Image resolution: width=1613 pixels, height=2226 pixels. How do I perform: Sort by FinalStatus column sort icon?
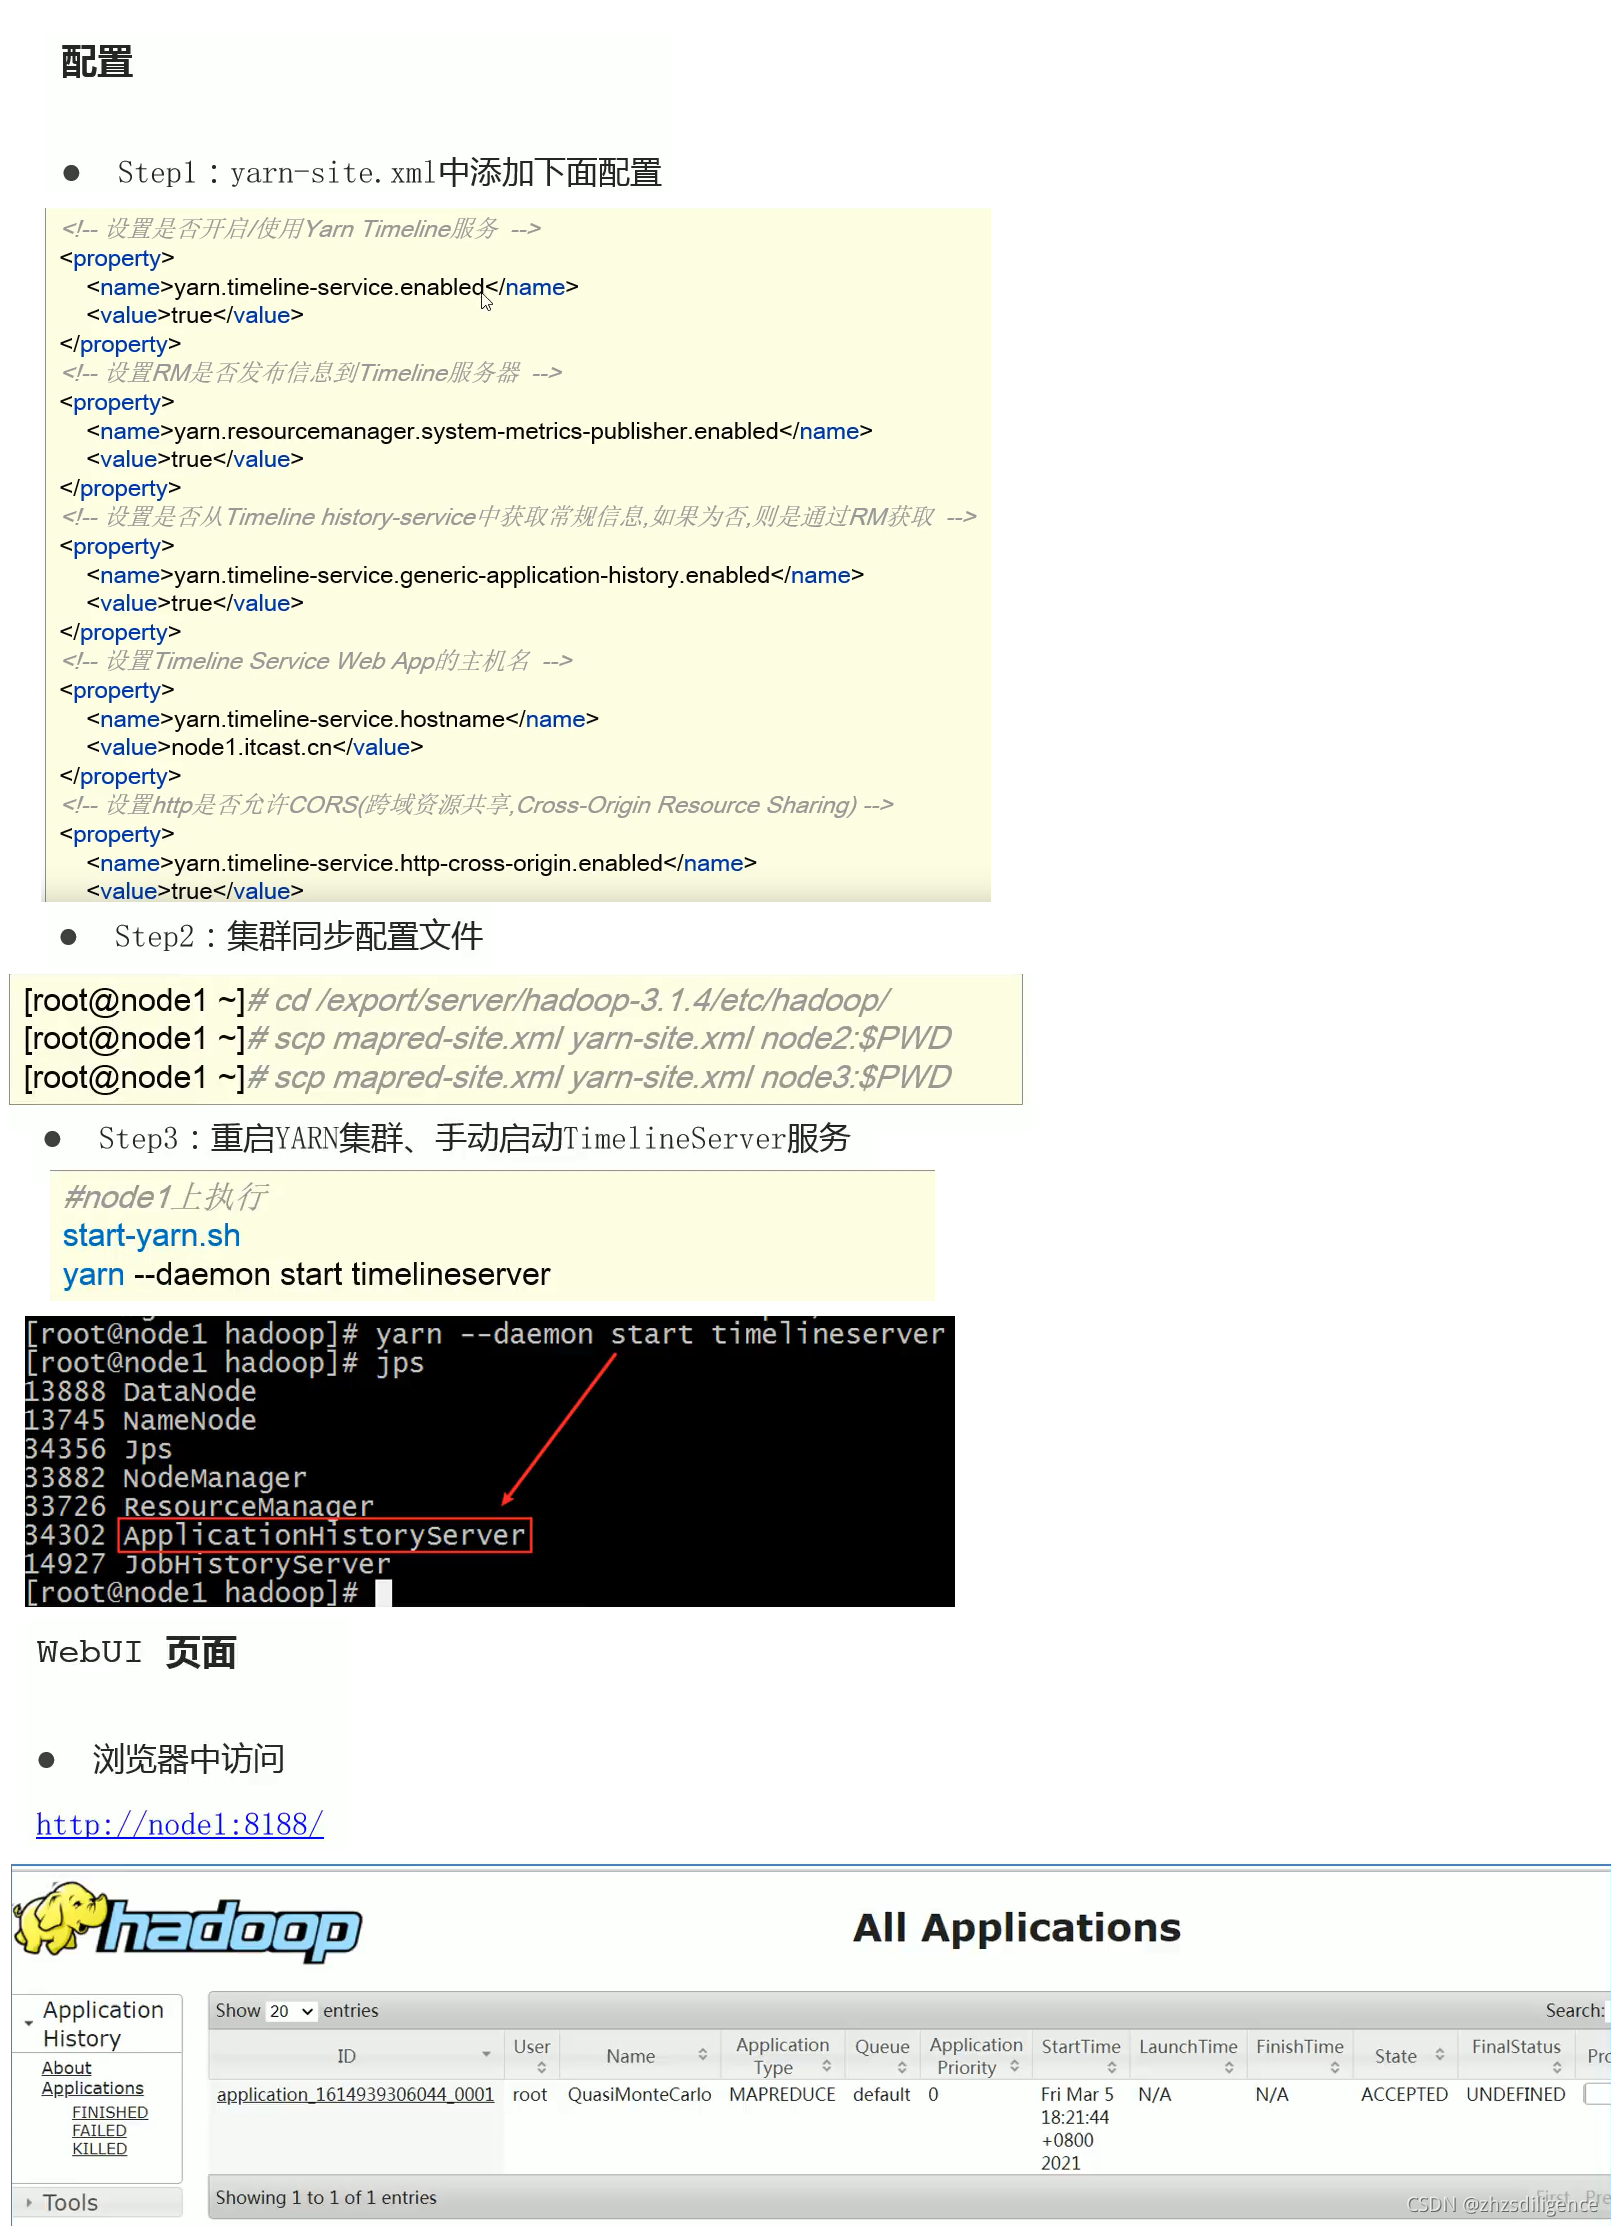[x=1556, y=2067]
